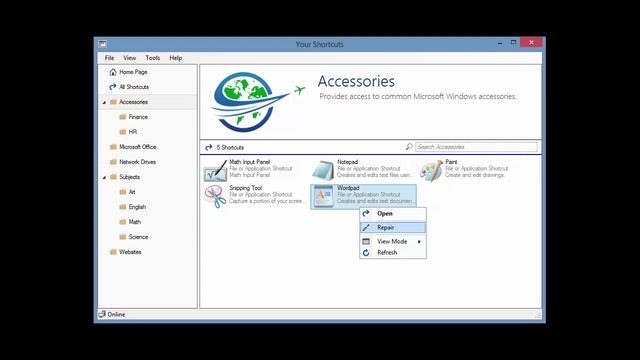The width and height of the screenshot is (640, 360).
Task: Click the Online status bar icon
Action: tap(102, 314)
